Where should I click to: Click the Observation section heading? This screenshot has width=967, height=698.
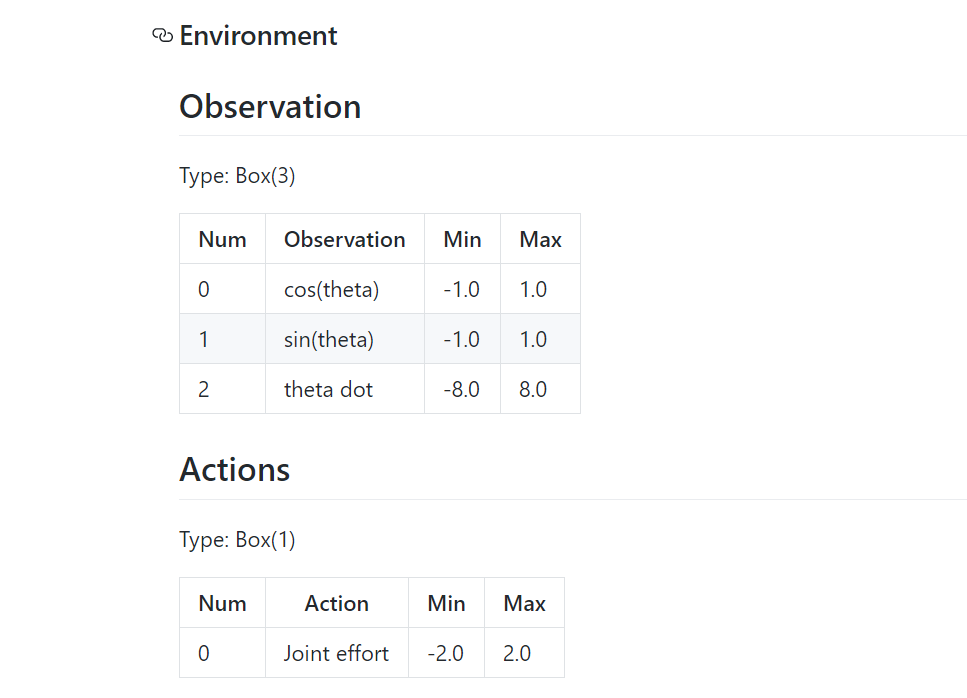point(270,107)
